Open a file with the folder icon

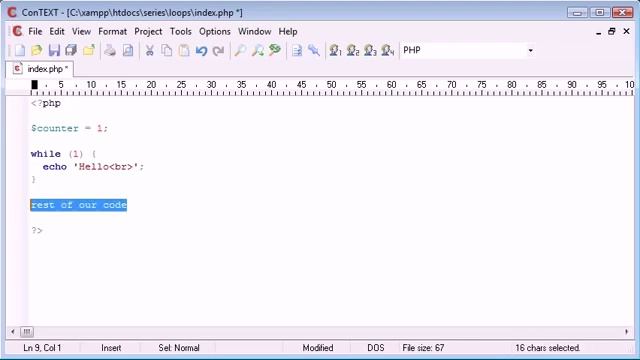click(x=37, y=51)
